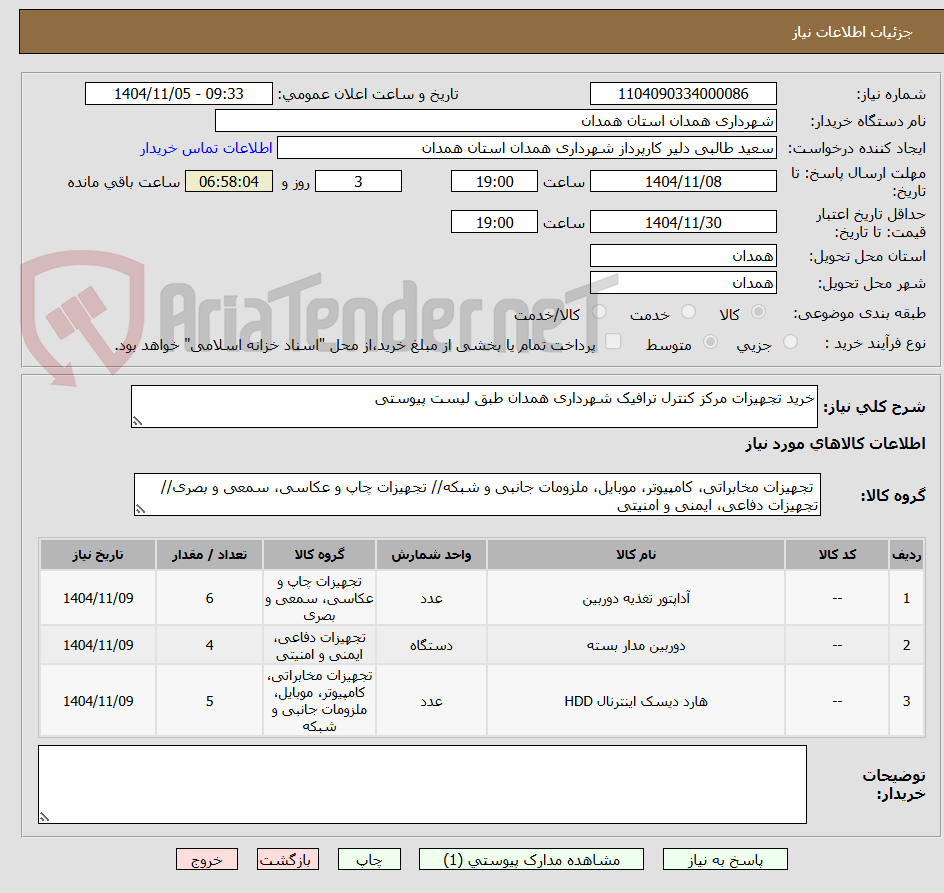Click the دوربین مدار بسته item name
Image resolution: width=944 pixels, height=893 pixels.
[x=636, y=646]
